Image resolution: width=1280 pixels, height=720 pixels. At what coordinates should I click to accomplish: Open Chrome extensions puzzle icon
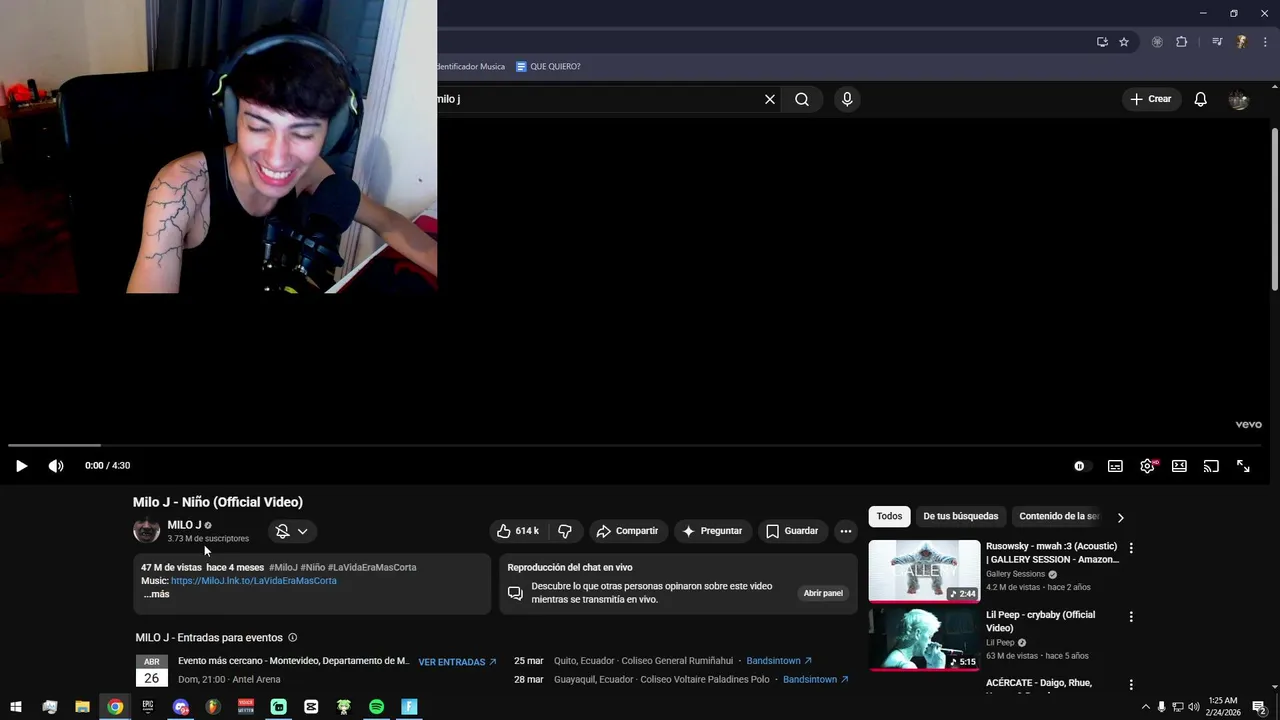(x=1182, y=42)
